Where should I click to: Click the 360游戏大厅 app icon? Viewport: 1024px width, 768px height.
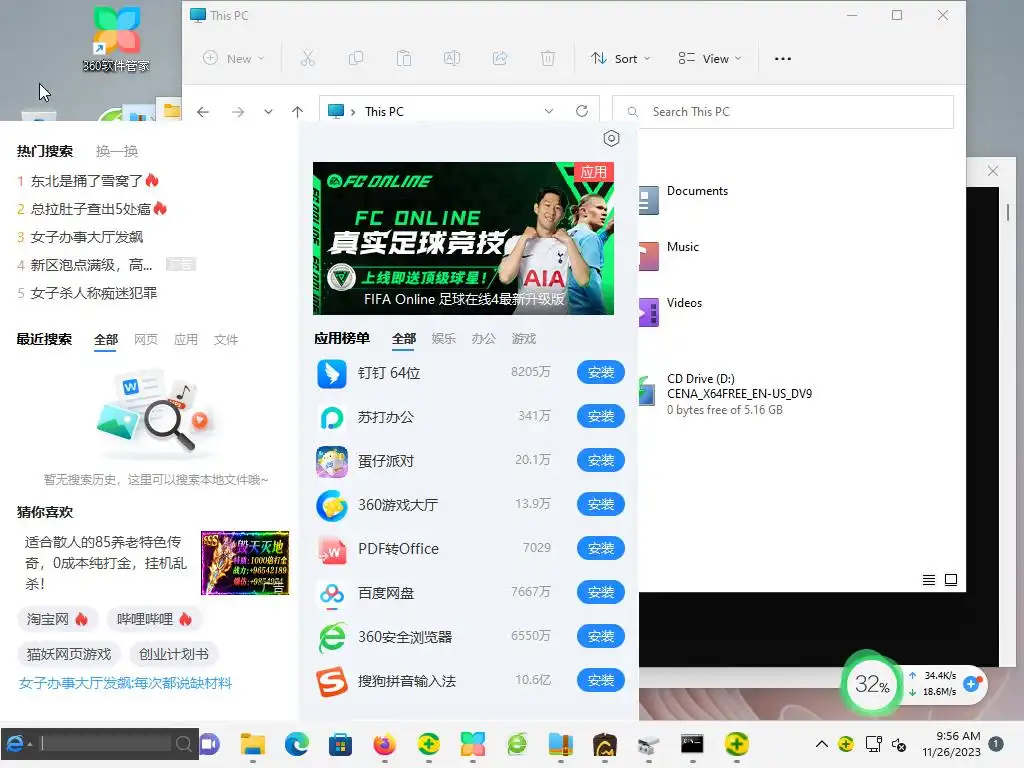pyautogui.click(x=332, y=505)
